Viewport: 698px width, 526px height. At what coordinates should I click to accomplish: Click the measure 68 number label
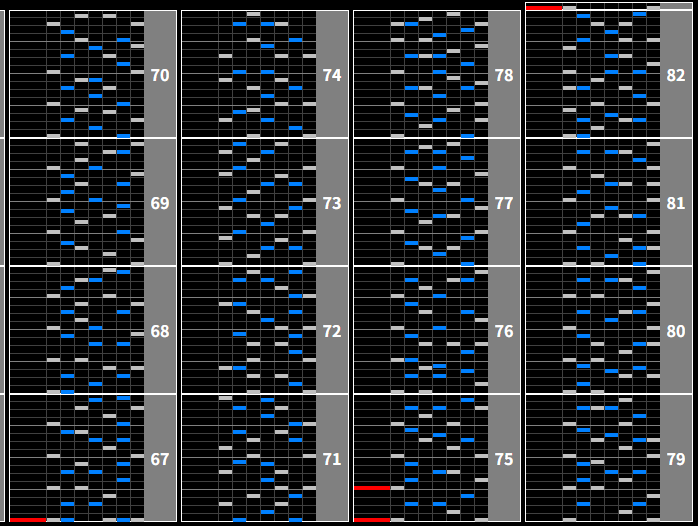pyautogui.click(x=160, y=331)
